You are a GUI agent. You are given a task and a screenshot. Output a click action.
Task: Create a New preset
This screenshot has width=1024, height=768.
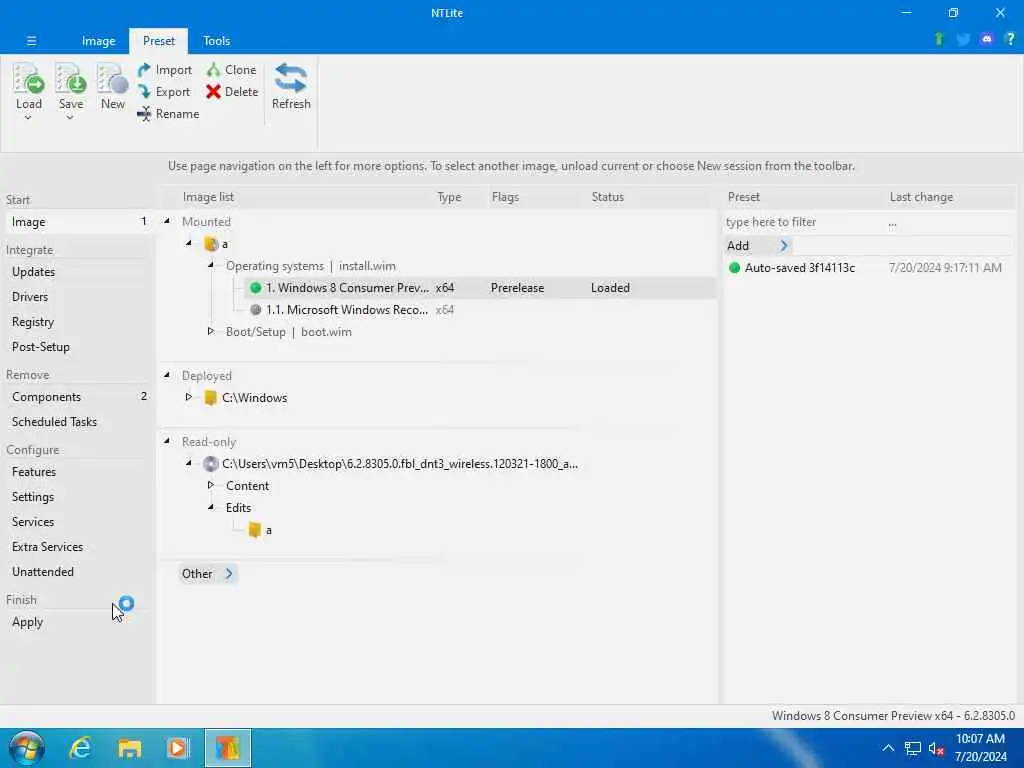pos(112,86)
